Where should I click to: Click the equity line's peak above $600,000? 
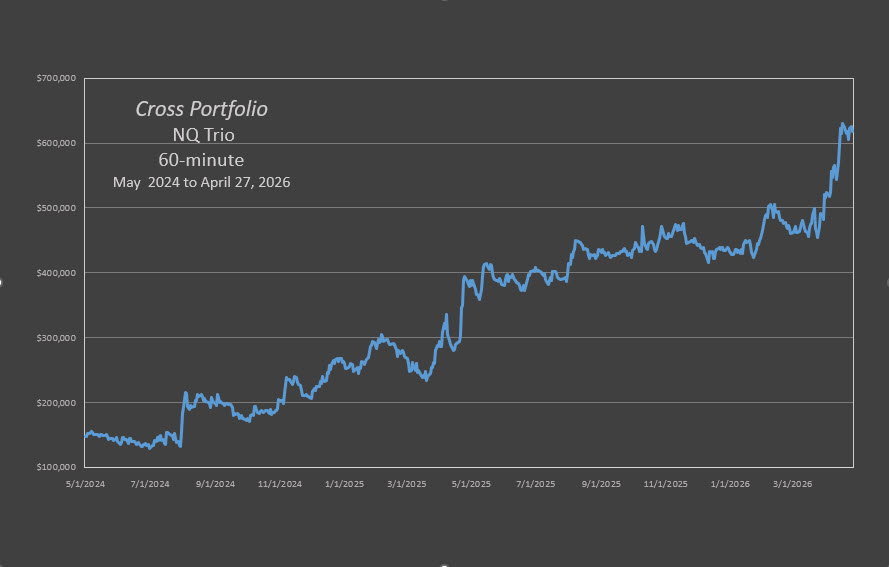[841, 125]
